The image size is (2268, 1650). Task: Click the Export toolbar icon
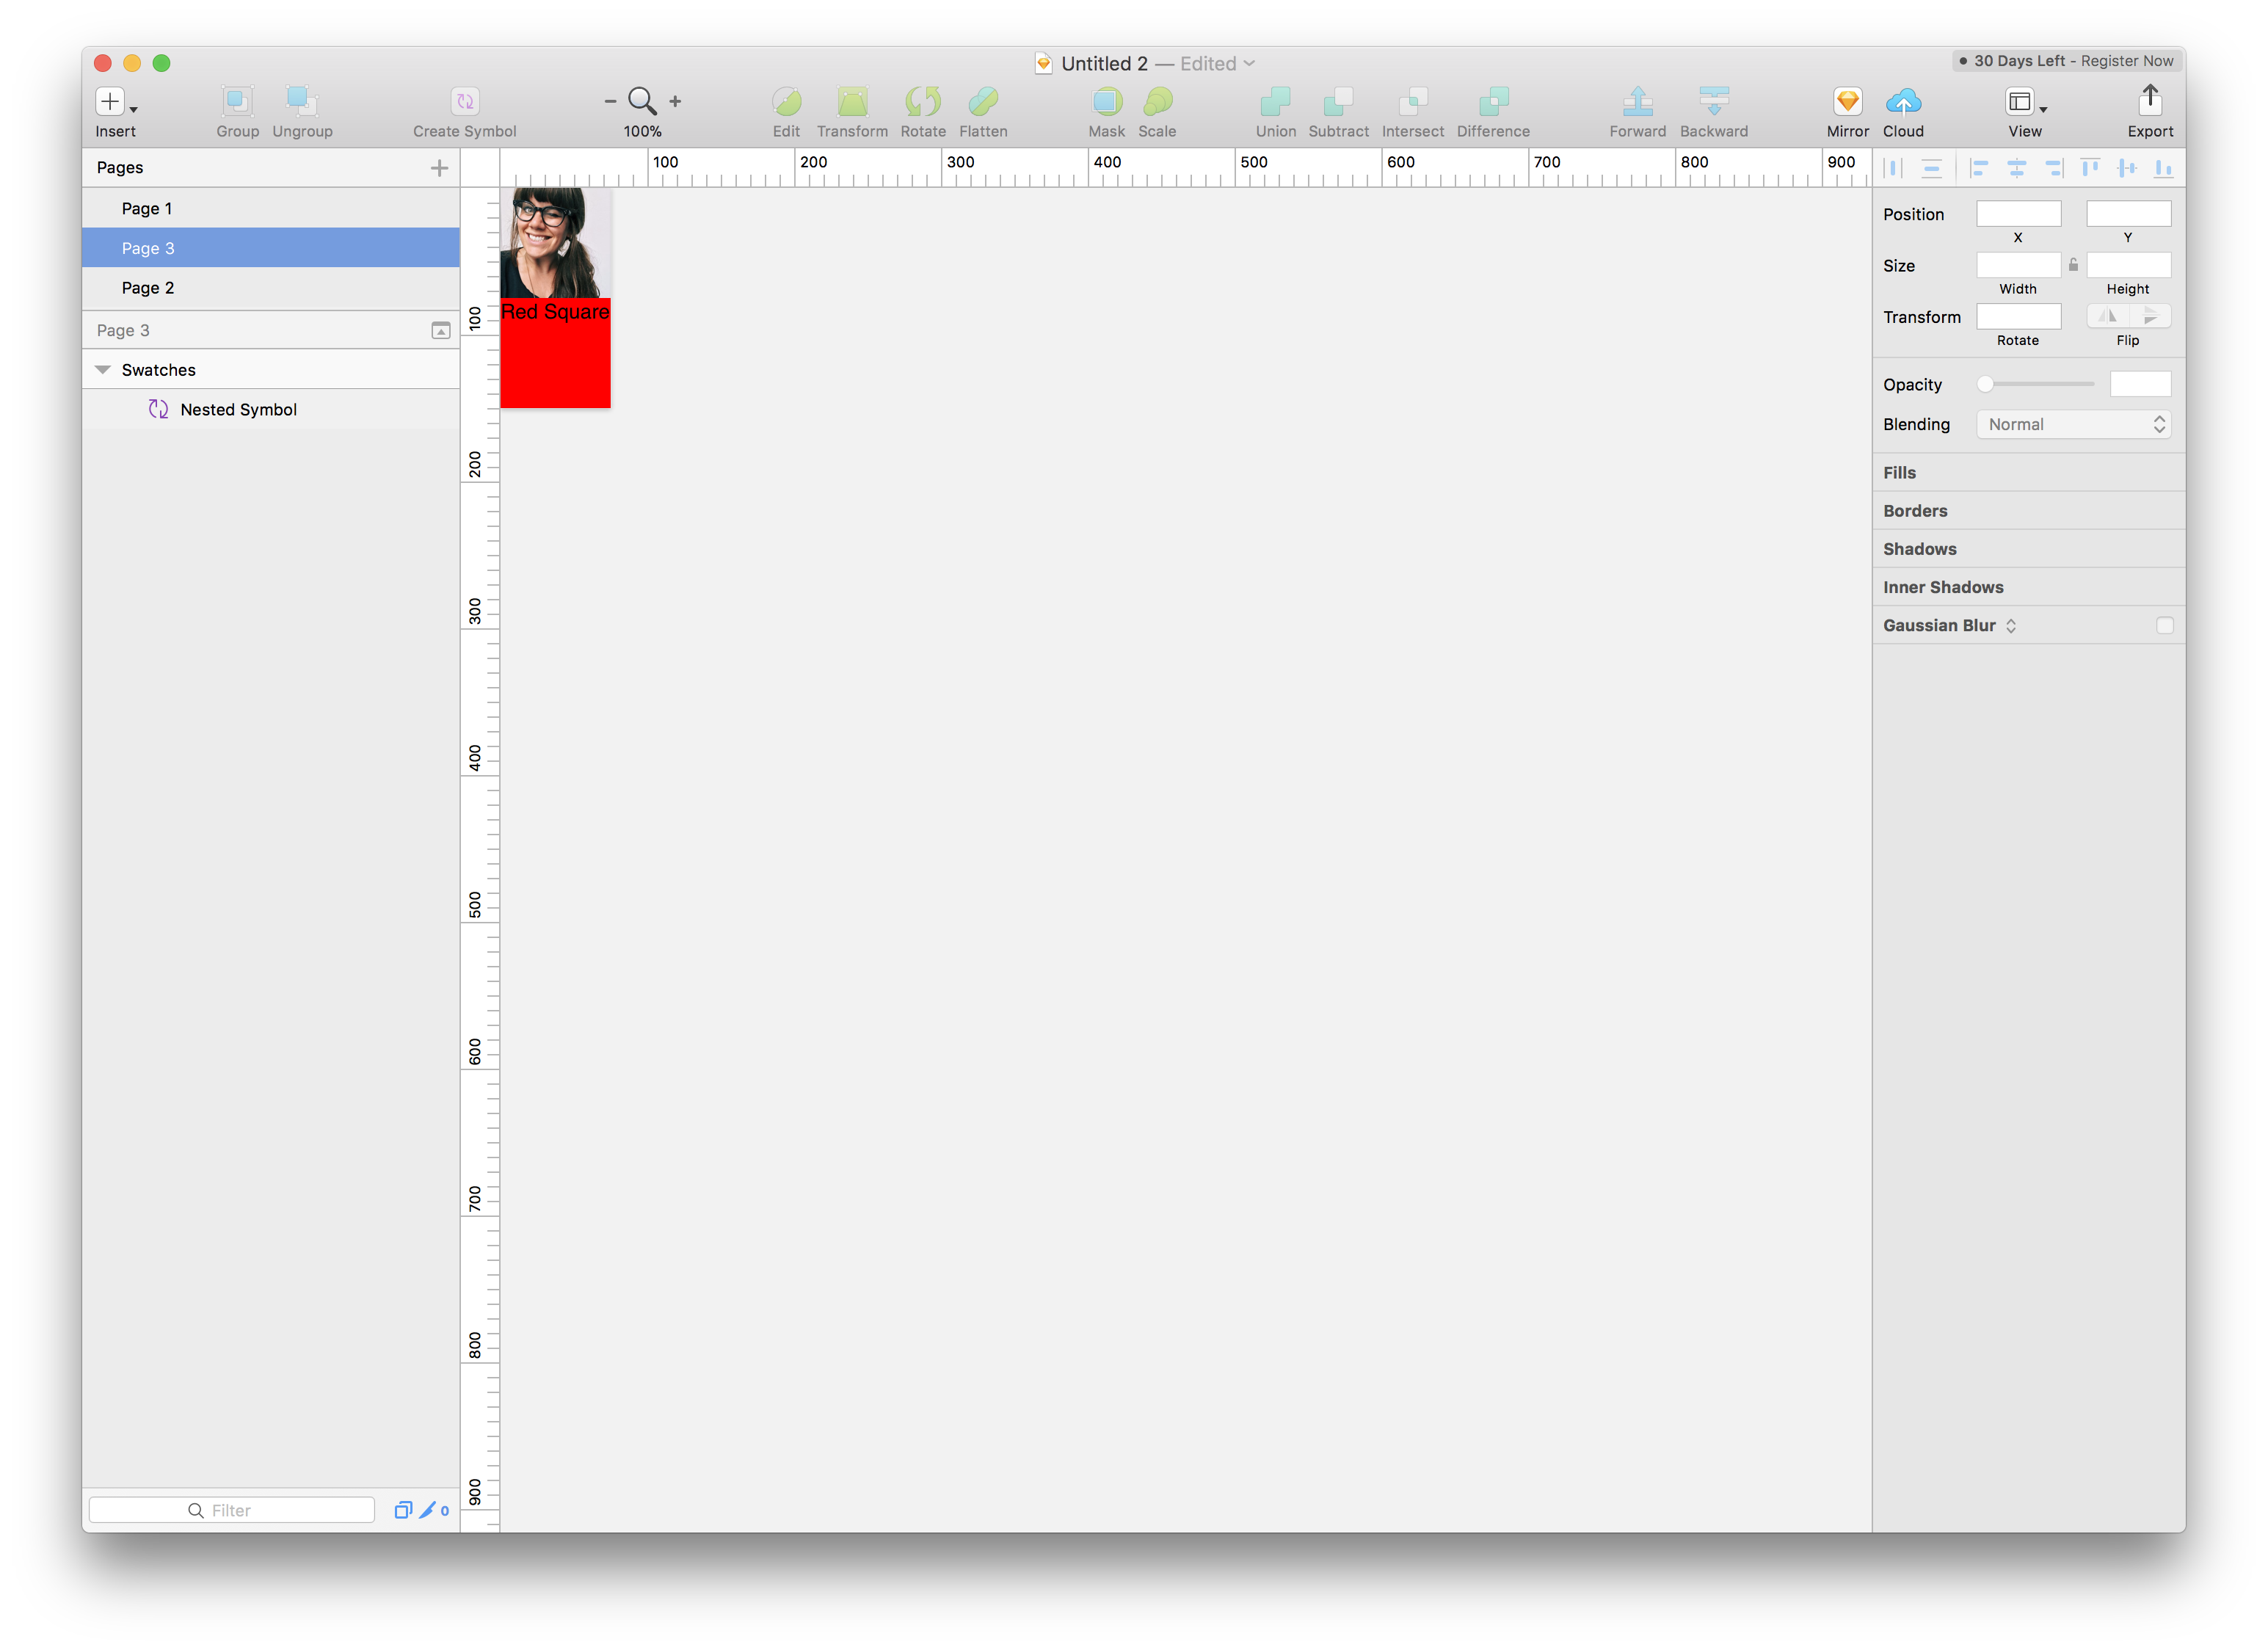(2150, 100)
